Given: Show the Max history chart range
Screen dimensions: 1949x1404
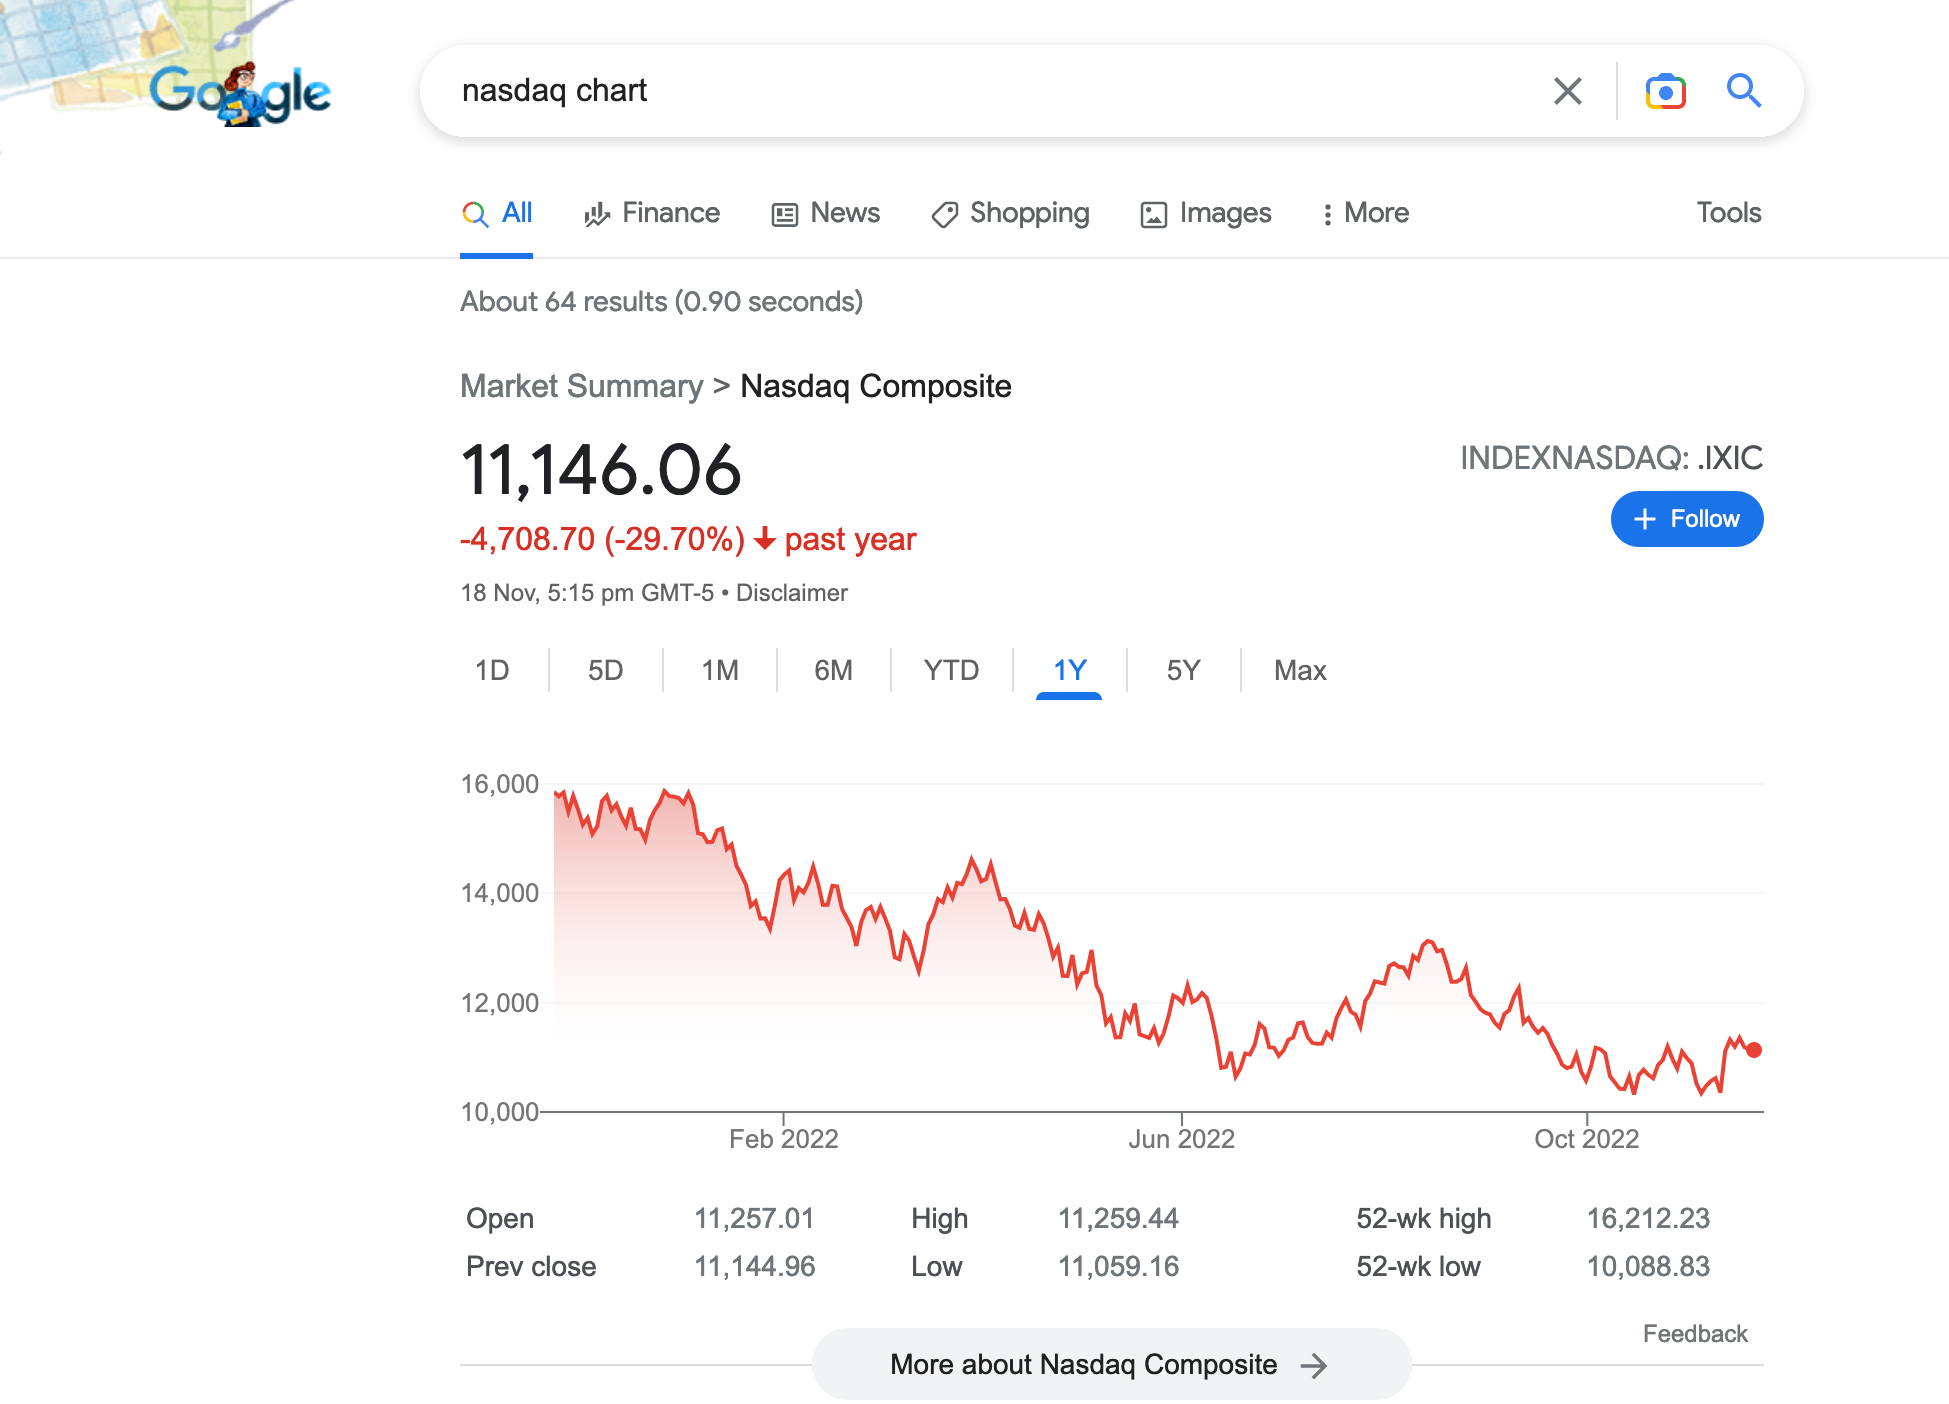Looking at the screenshot, I should coord(1300,670).
